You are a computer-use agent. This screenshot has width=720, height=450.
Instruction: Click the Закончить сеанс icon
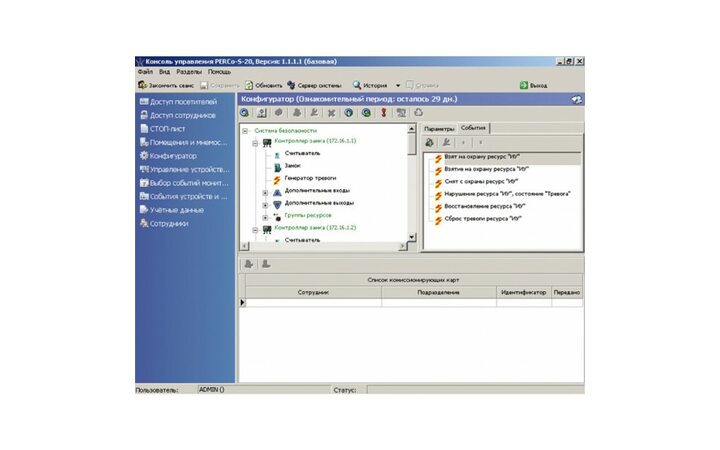(x=142, y=86)
